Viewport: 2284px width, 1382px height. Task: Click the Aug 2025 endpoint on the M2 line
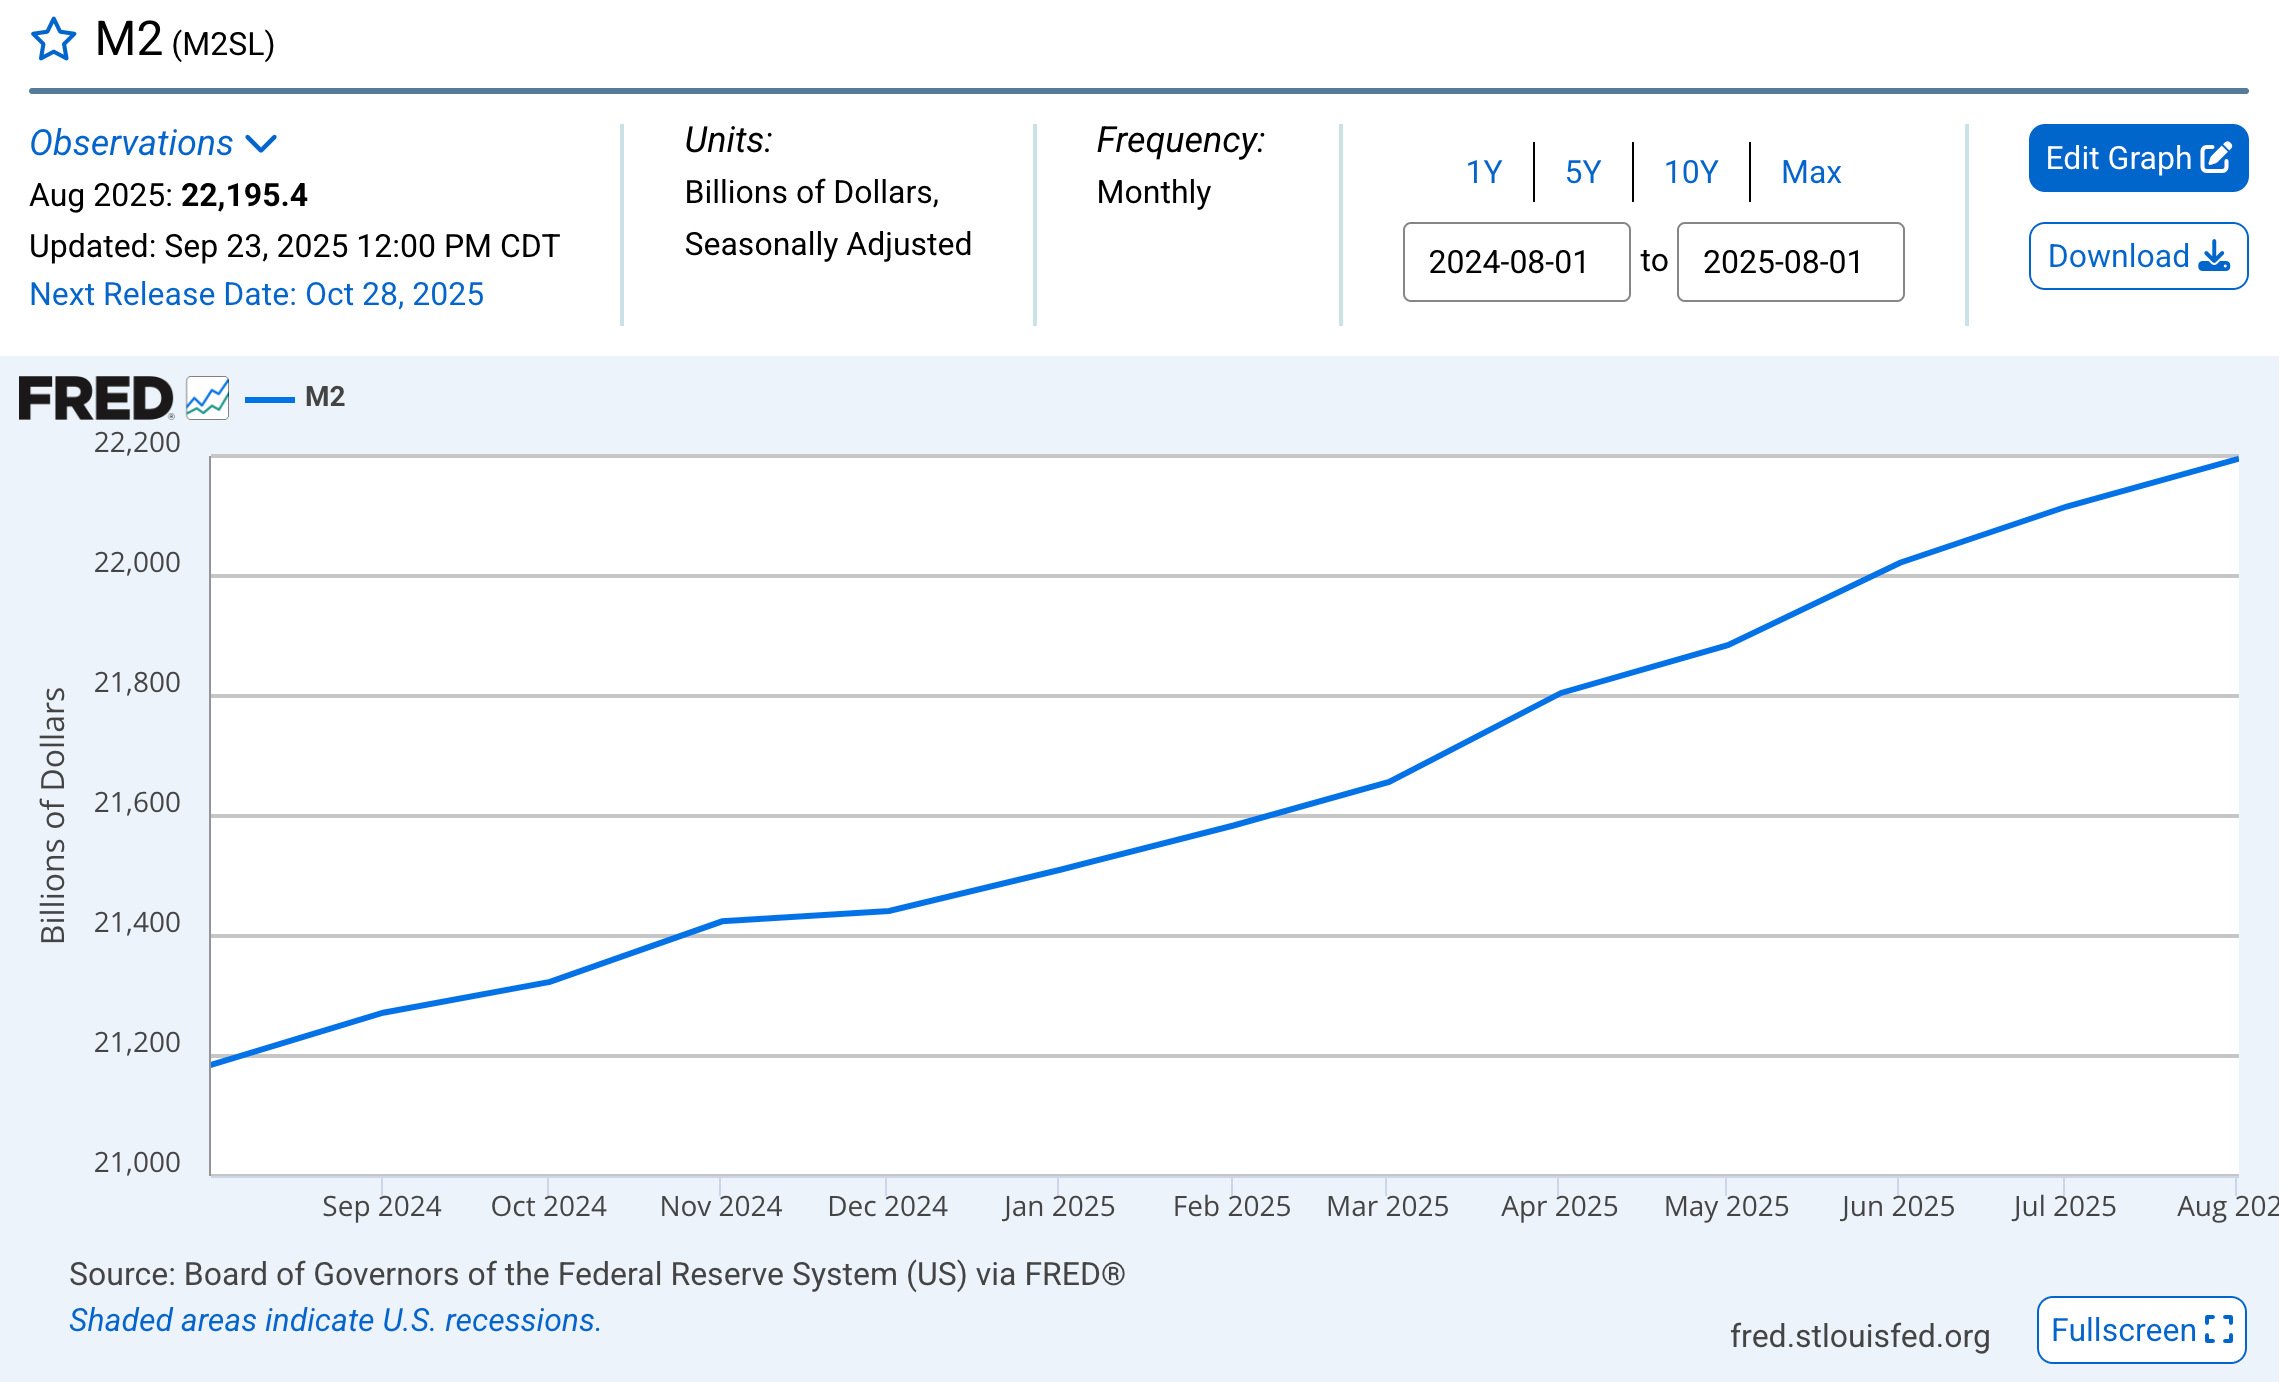coord(2236,459)
